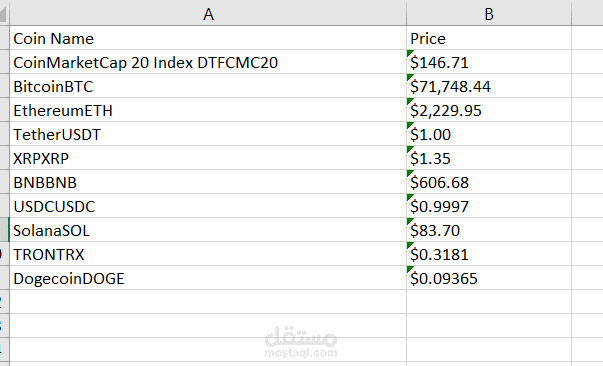Select the cell "EthereumETH"
Viewport: 603px width, 366px height.
point(208,110)
